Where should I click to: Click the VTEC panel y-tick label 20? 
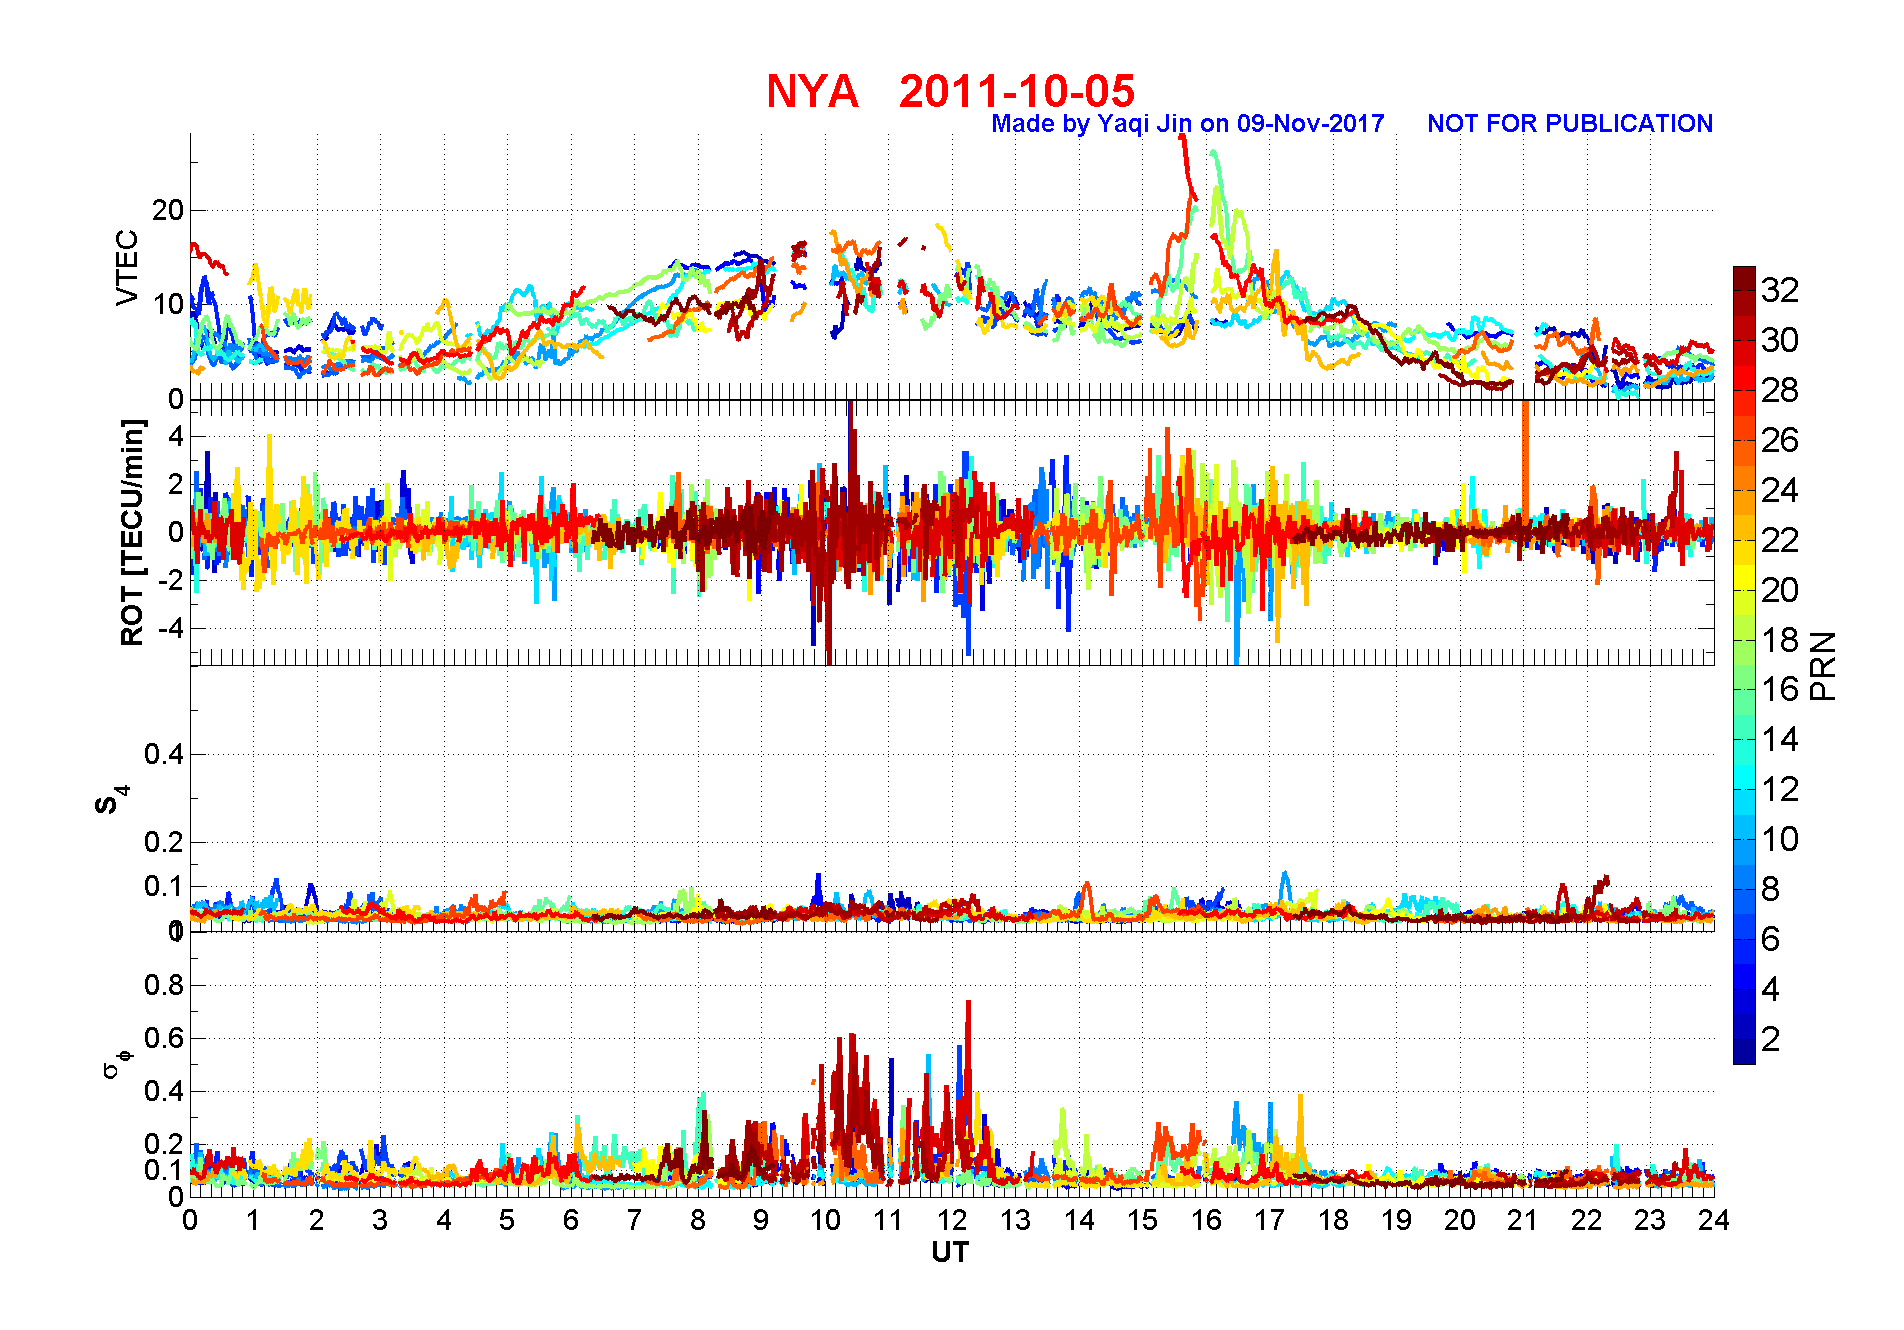point(168,210)
